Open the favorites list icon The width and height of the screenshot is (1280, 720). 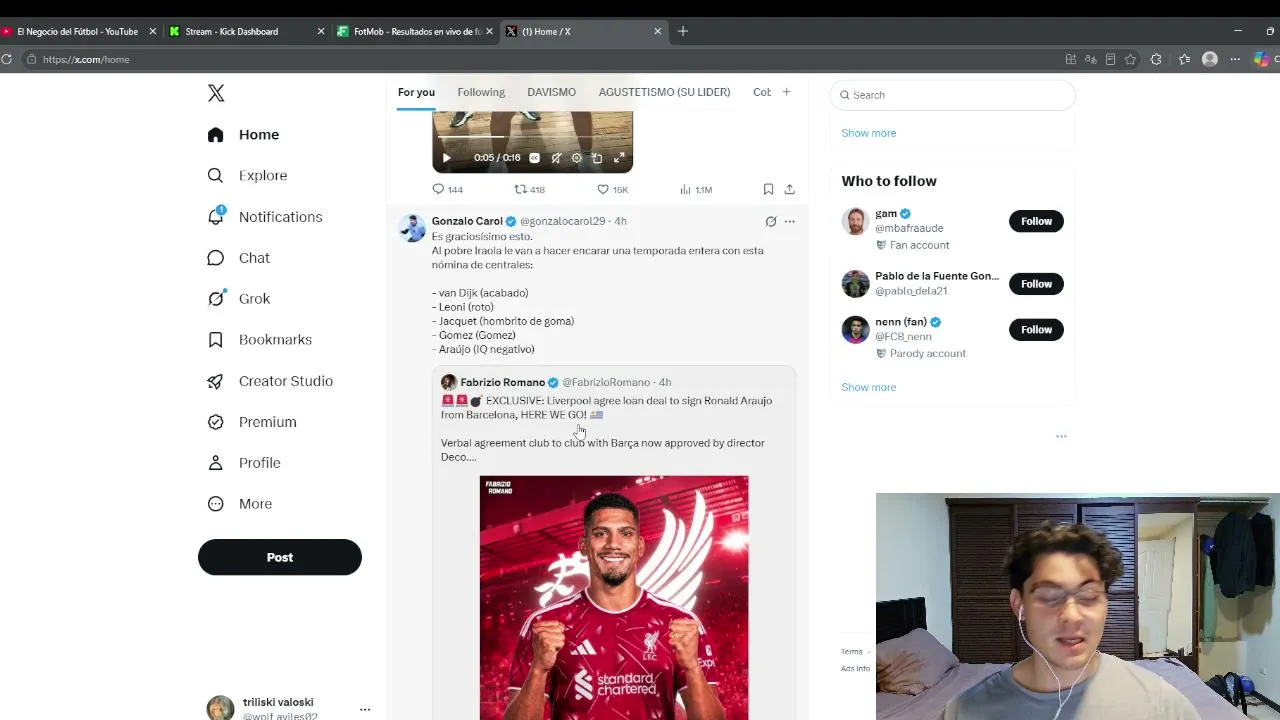1185,59
